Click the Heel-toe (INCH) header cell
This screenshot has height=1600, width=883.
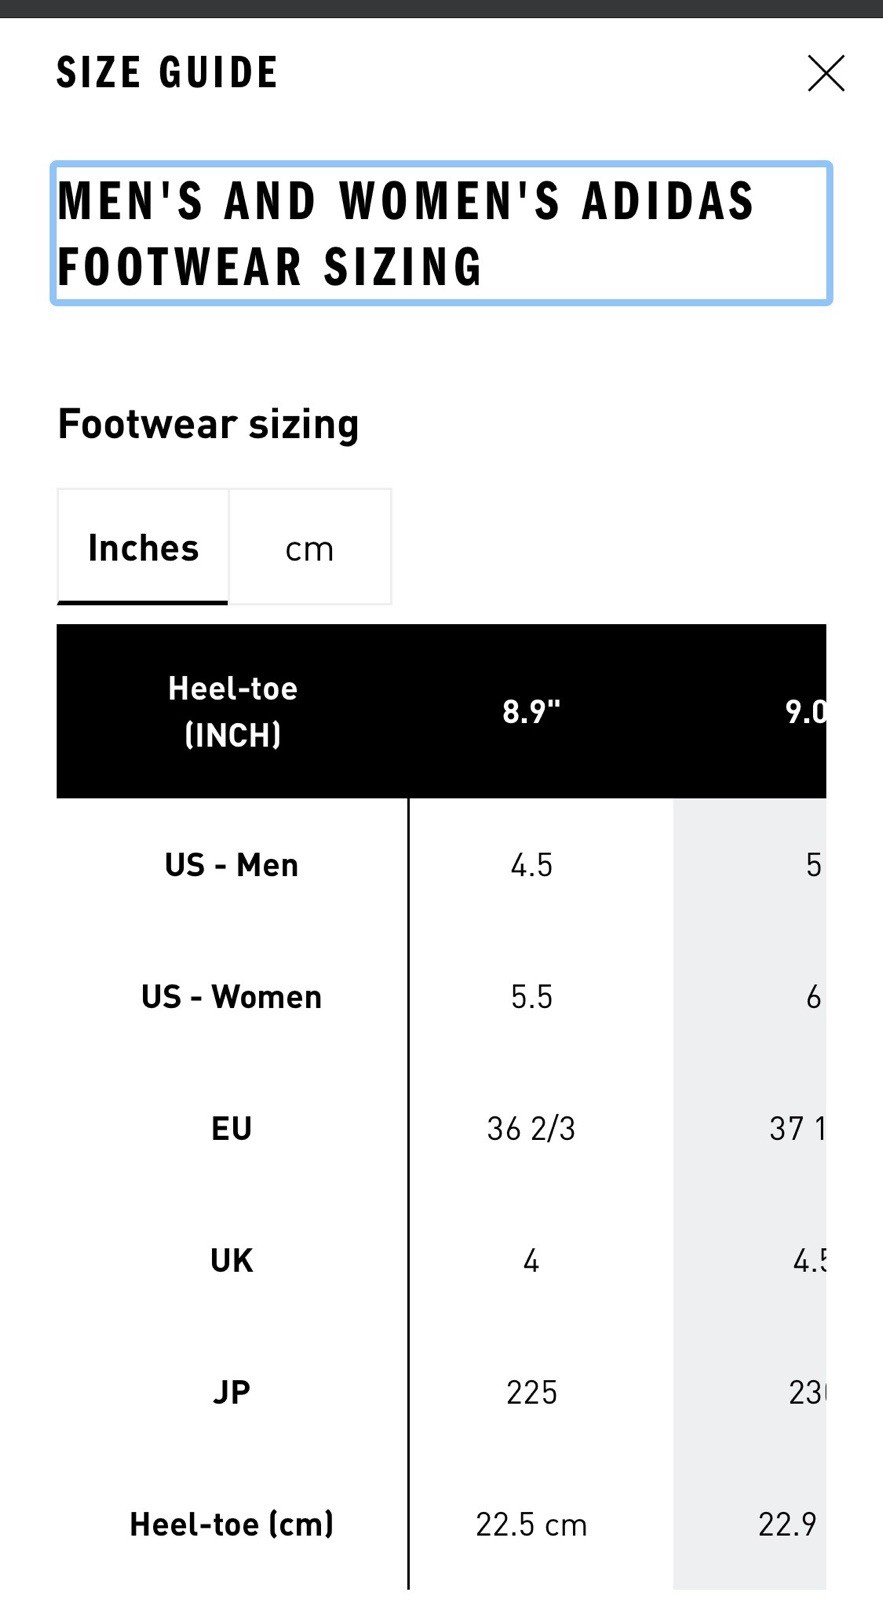[x=232, y=711]
